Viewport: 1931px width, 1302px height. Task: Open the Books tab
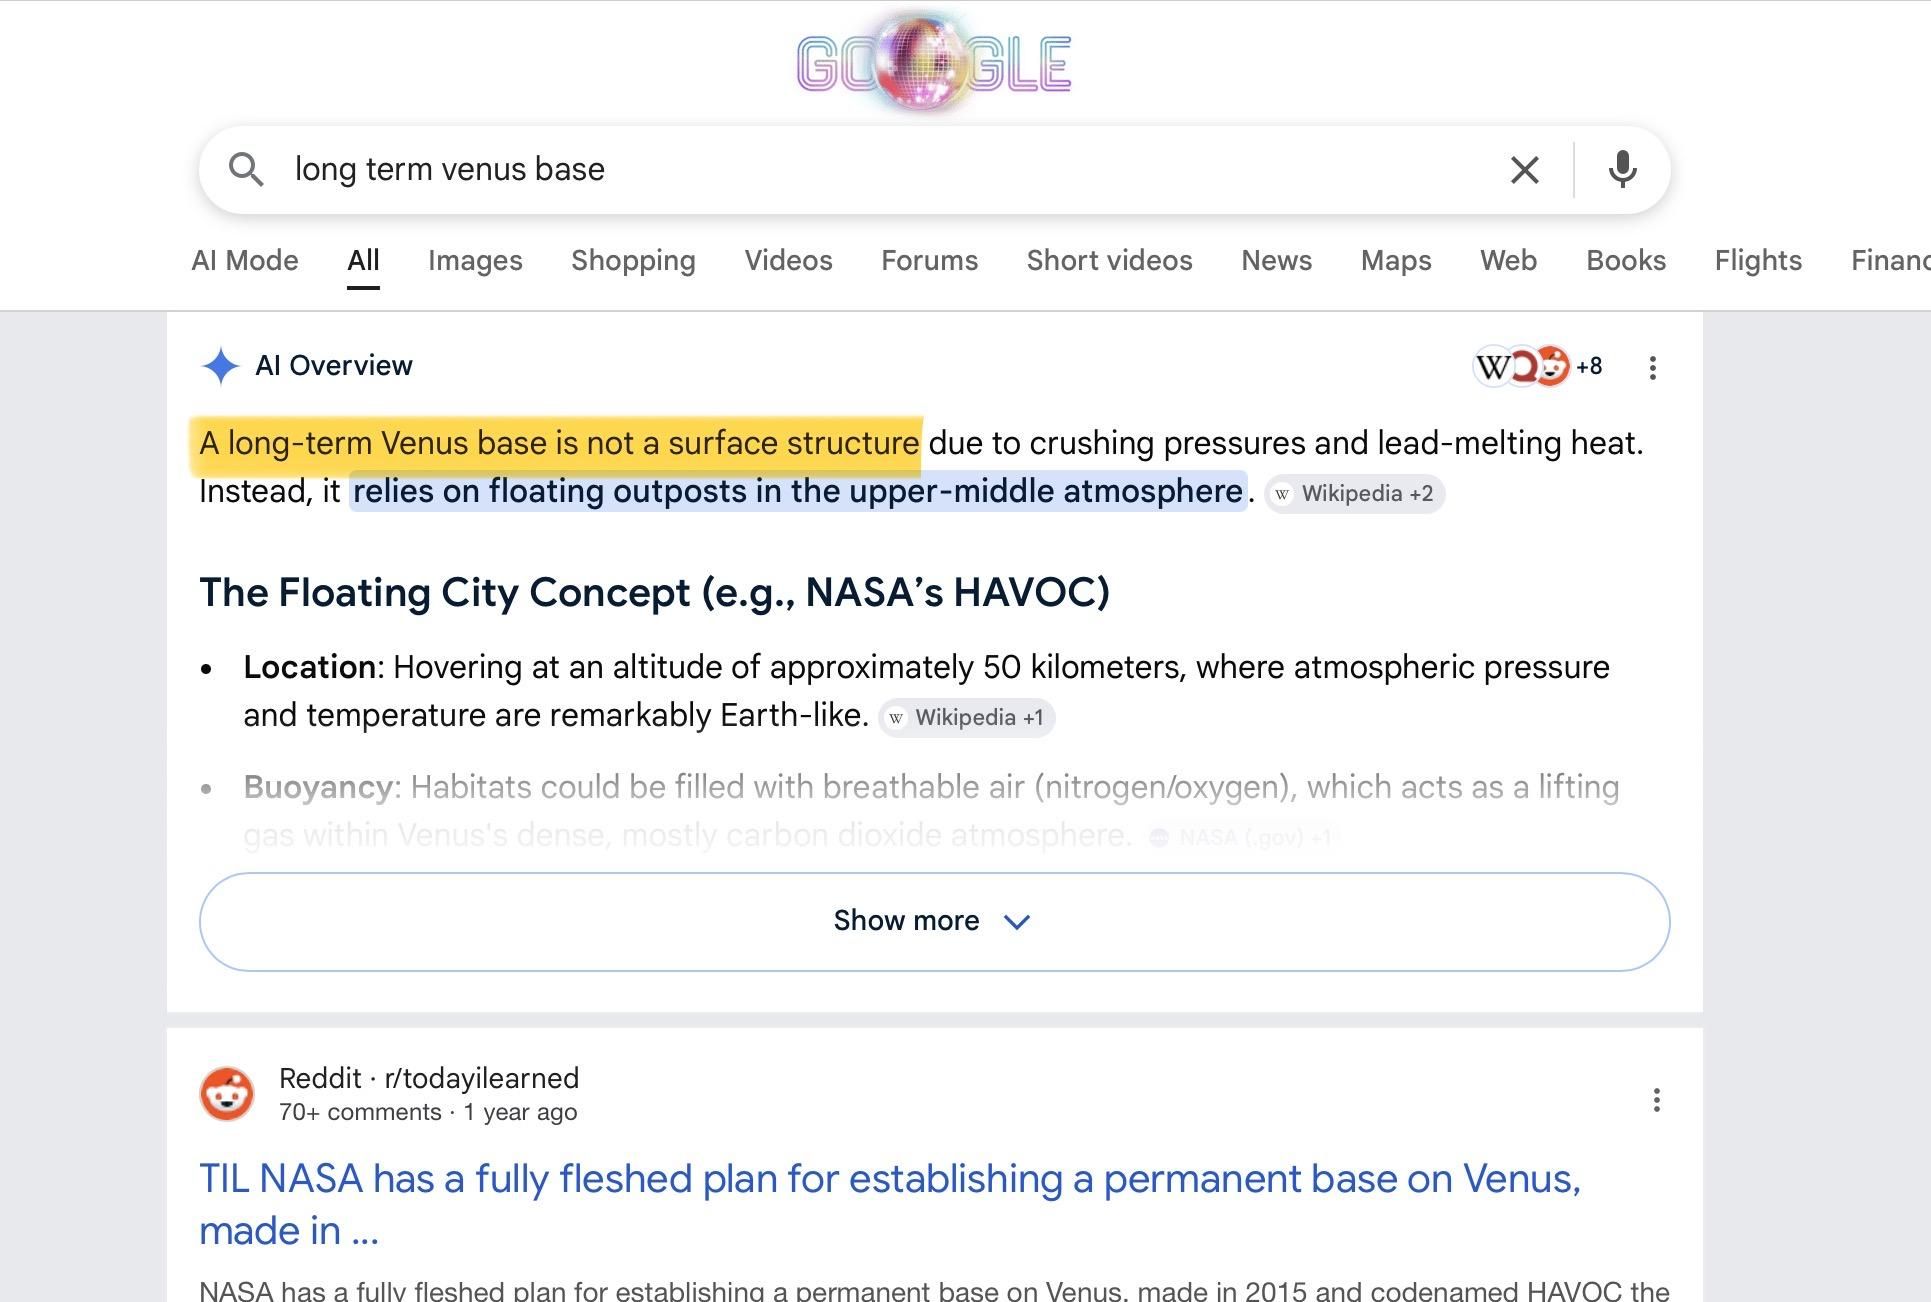tap(1626, 260)
